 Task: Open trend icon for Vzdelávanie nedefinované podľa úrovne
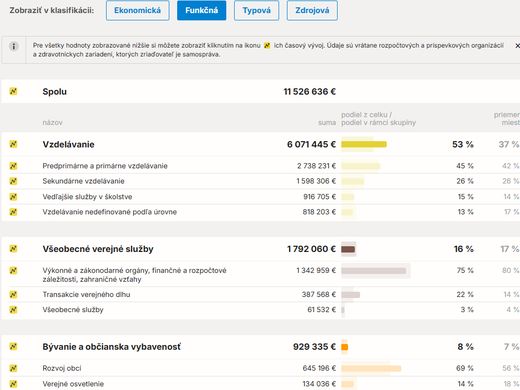pyautogui.click(x=13, y=212)
